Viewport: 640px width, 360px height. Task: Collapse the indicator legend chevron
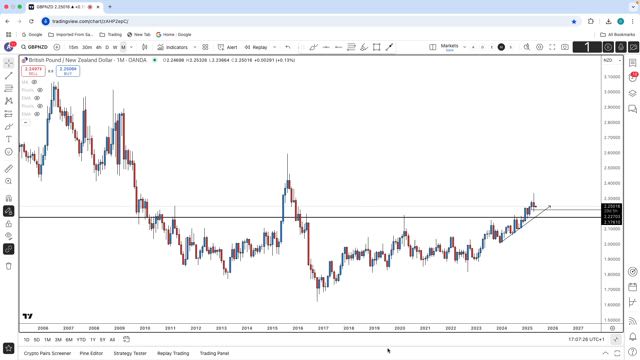tap(26, 122)
